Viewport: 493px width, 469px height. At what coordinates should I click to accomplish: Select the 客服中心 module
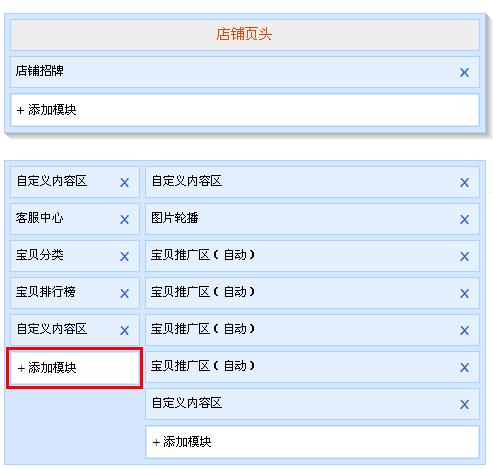coord(75,219)
